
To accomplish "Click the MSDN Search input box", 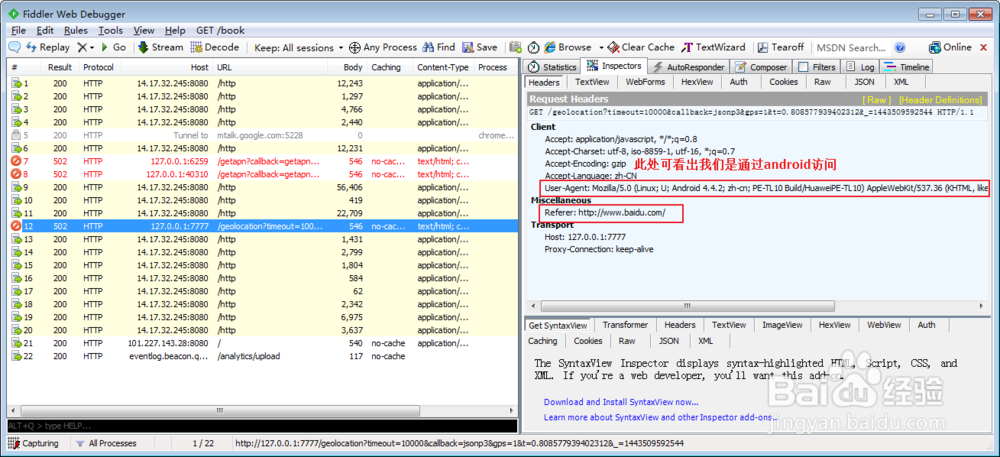I will coord(851,47).
